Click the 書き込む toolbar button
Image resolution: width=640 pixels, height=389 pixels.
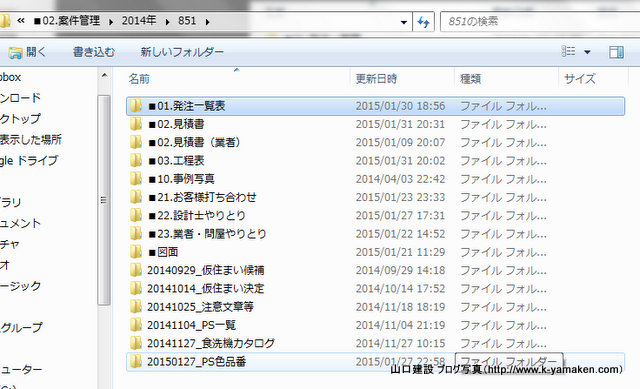94,52
